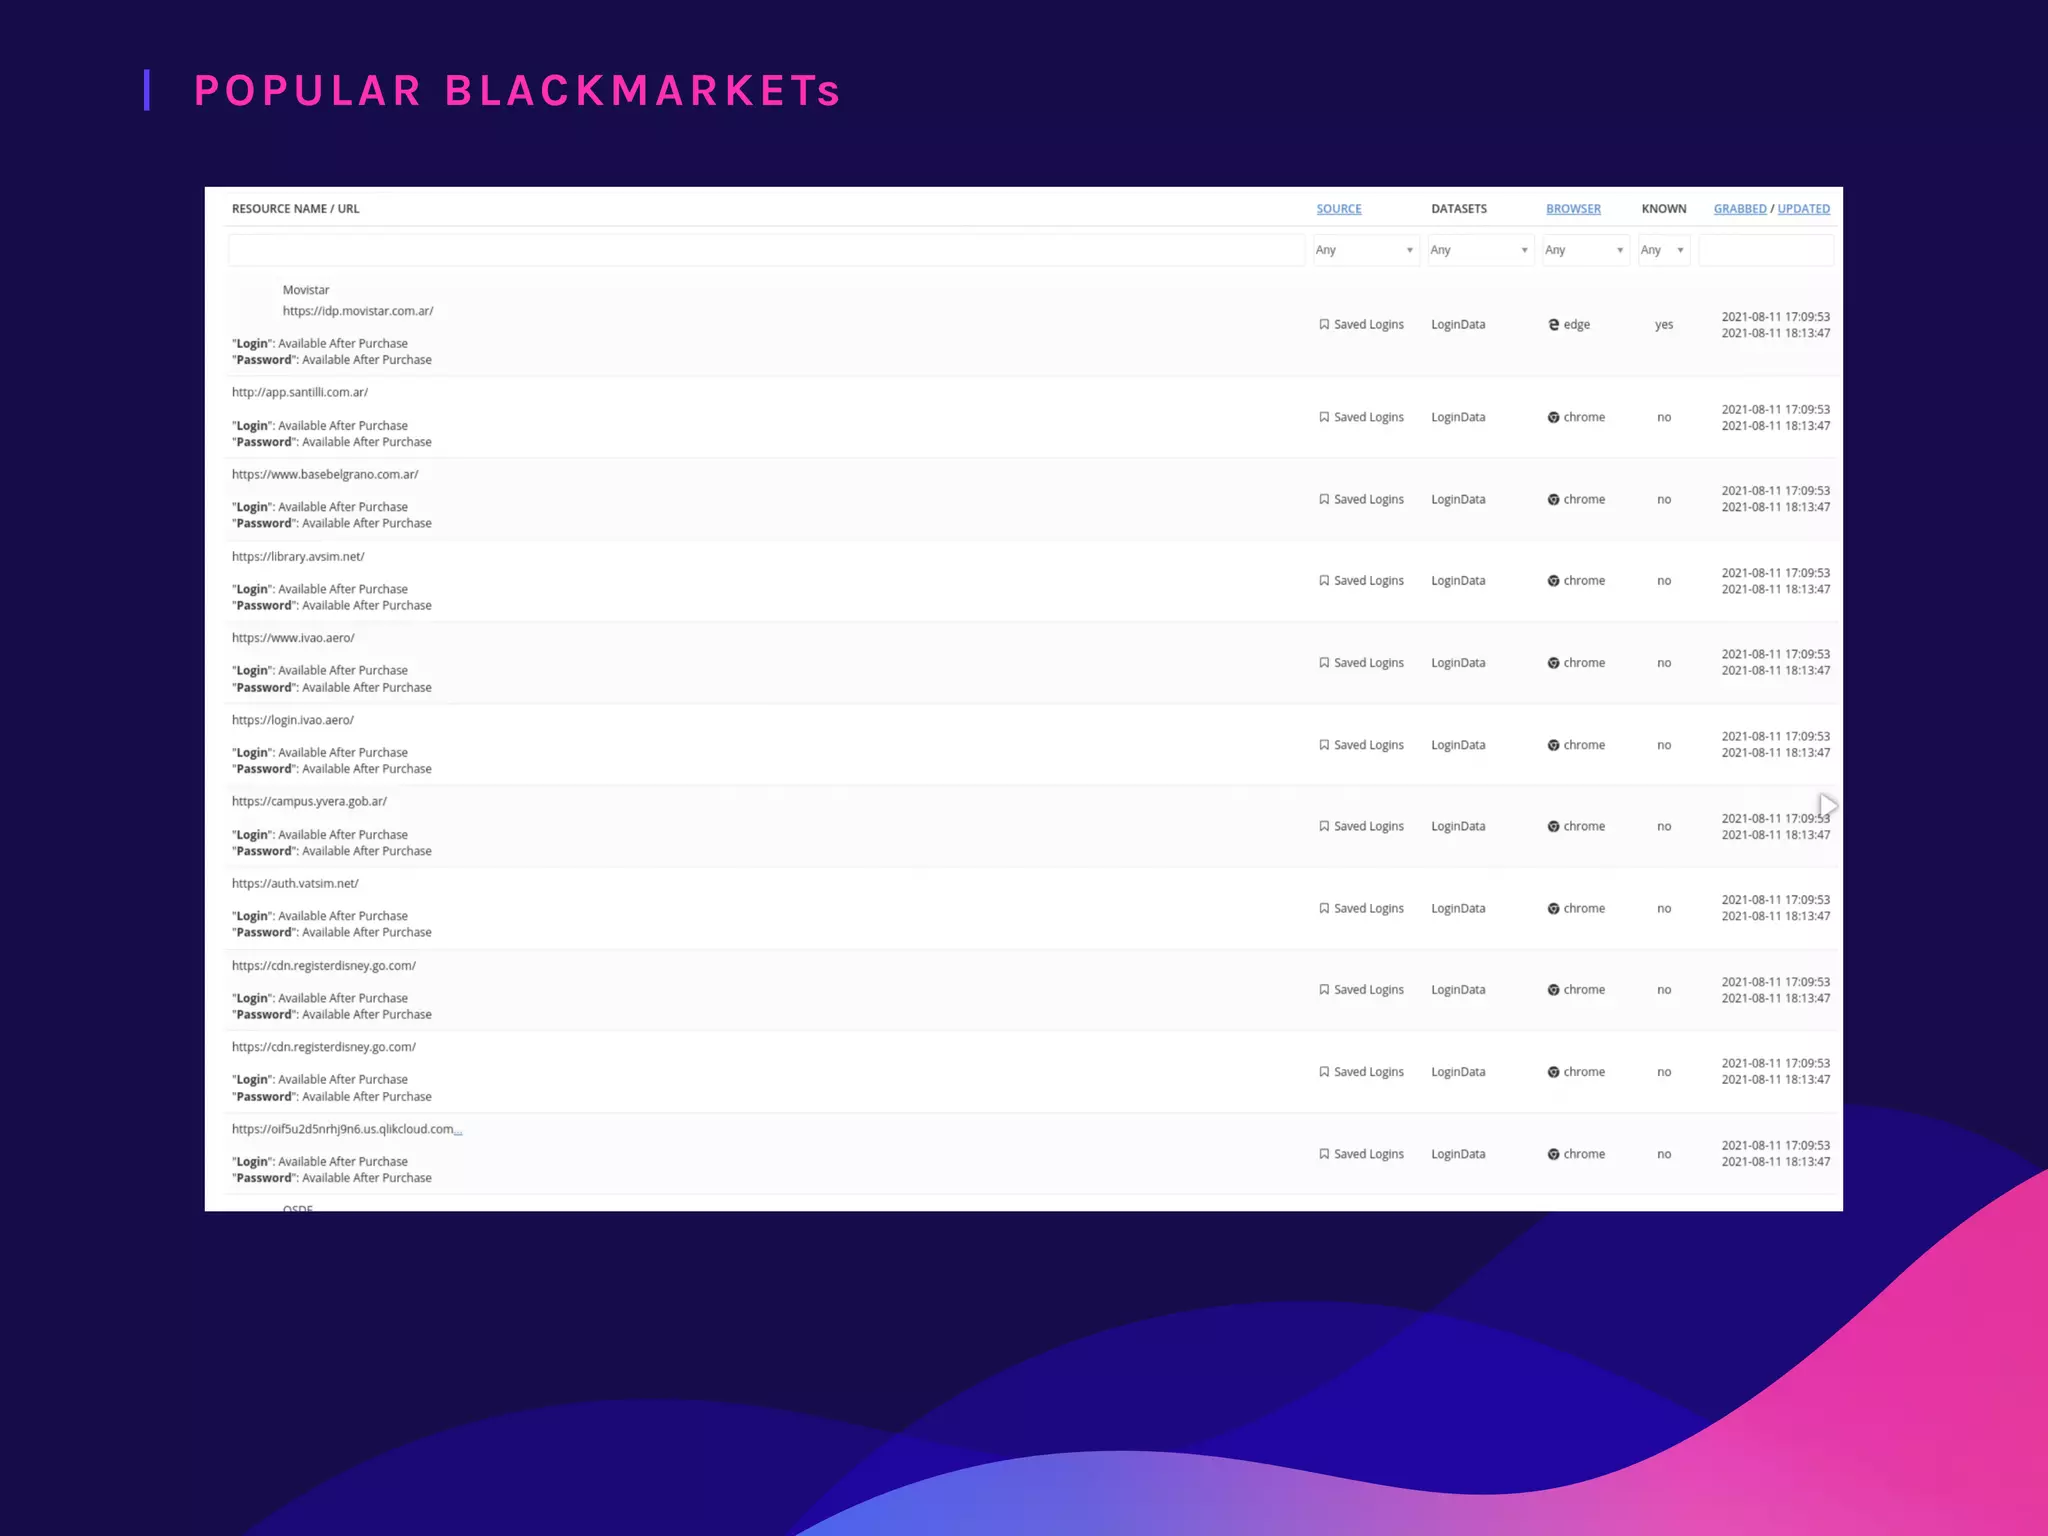
Task: Click Saved Logins bookmark icon for login.ivao.aero
Action: 1324,745
